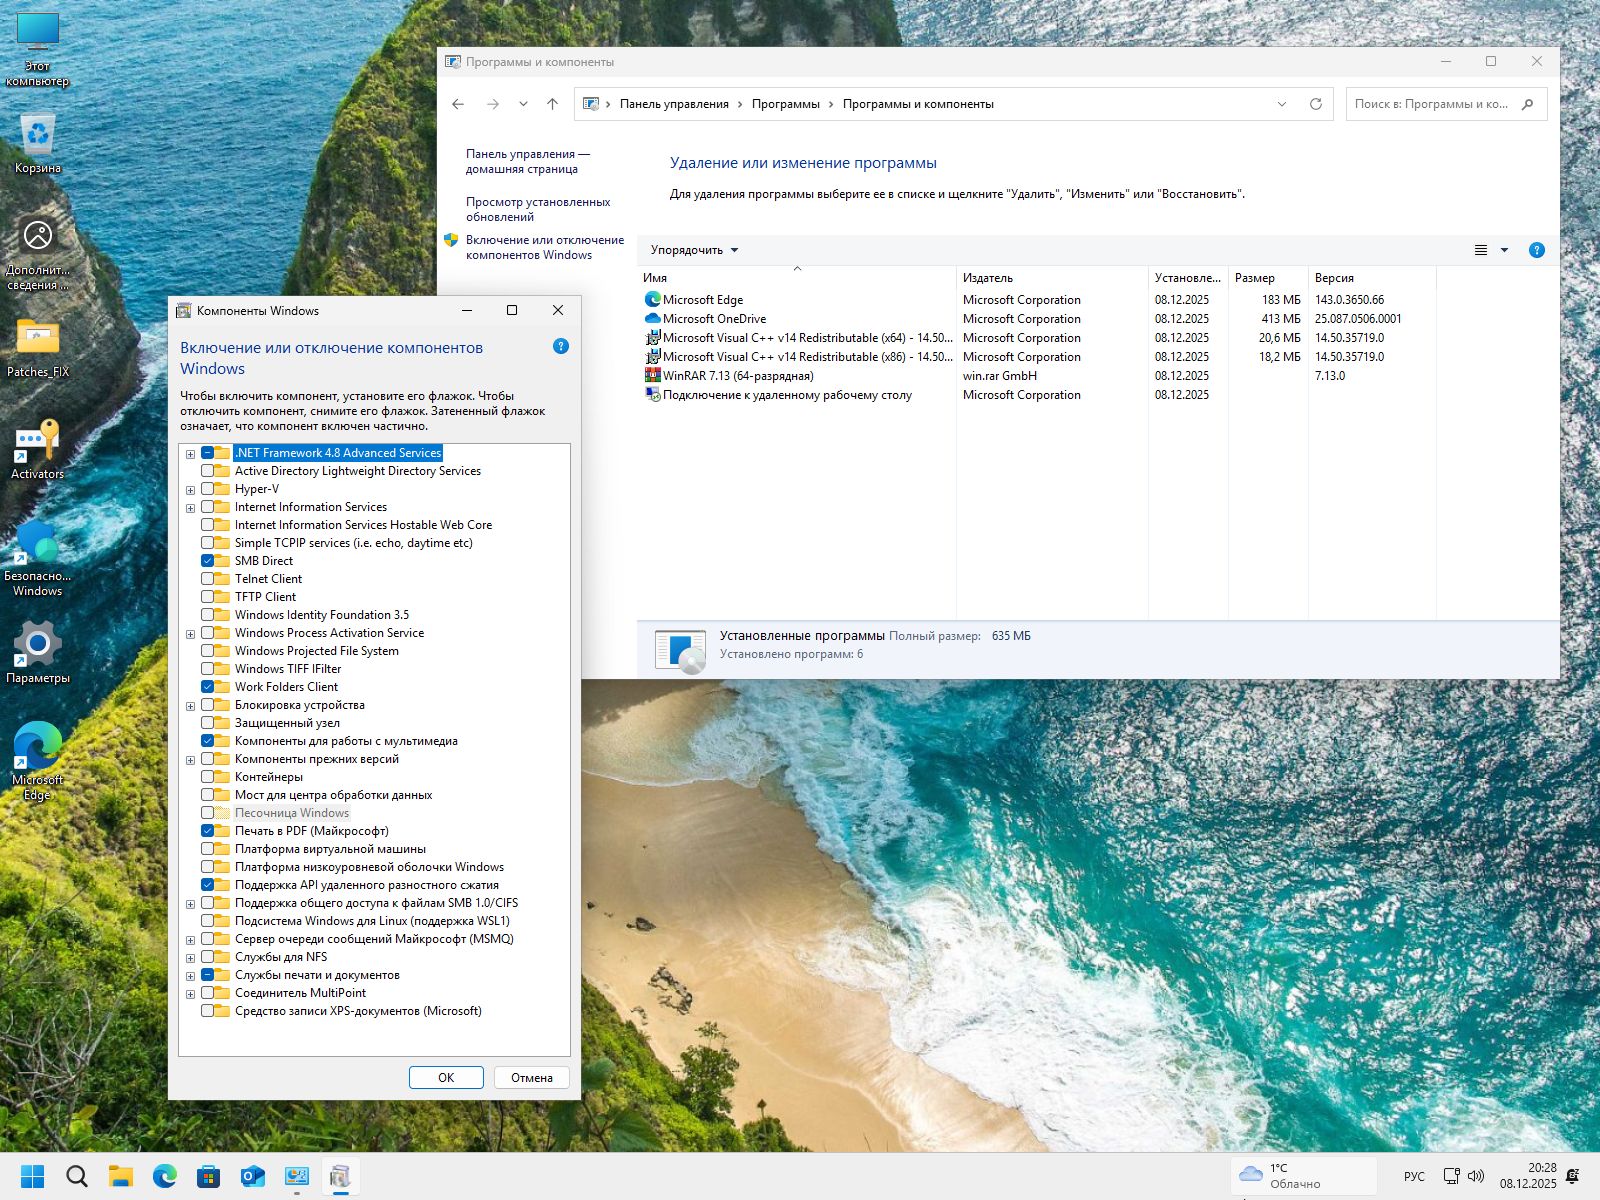This screenshot has width=1600, height=1200.
Task: Click the refresh icon in address bar
Action: (1315, 104)
